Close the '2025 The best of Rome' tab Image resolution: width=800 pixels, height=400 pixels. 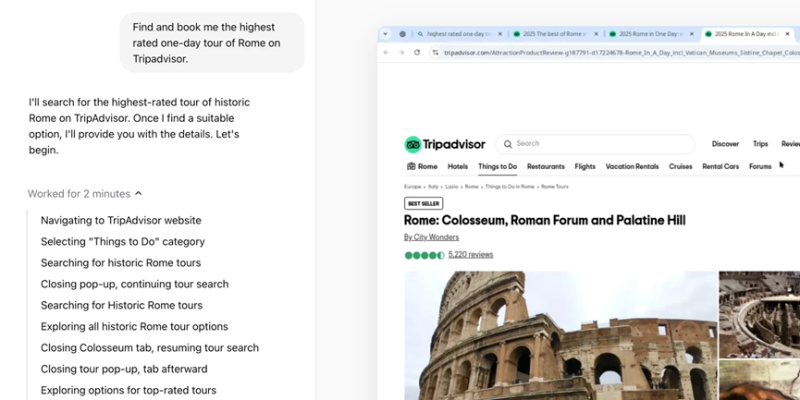click(x=599, y=33)
